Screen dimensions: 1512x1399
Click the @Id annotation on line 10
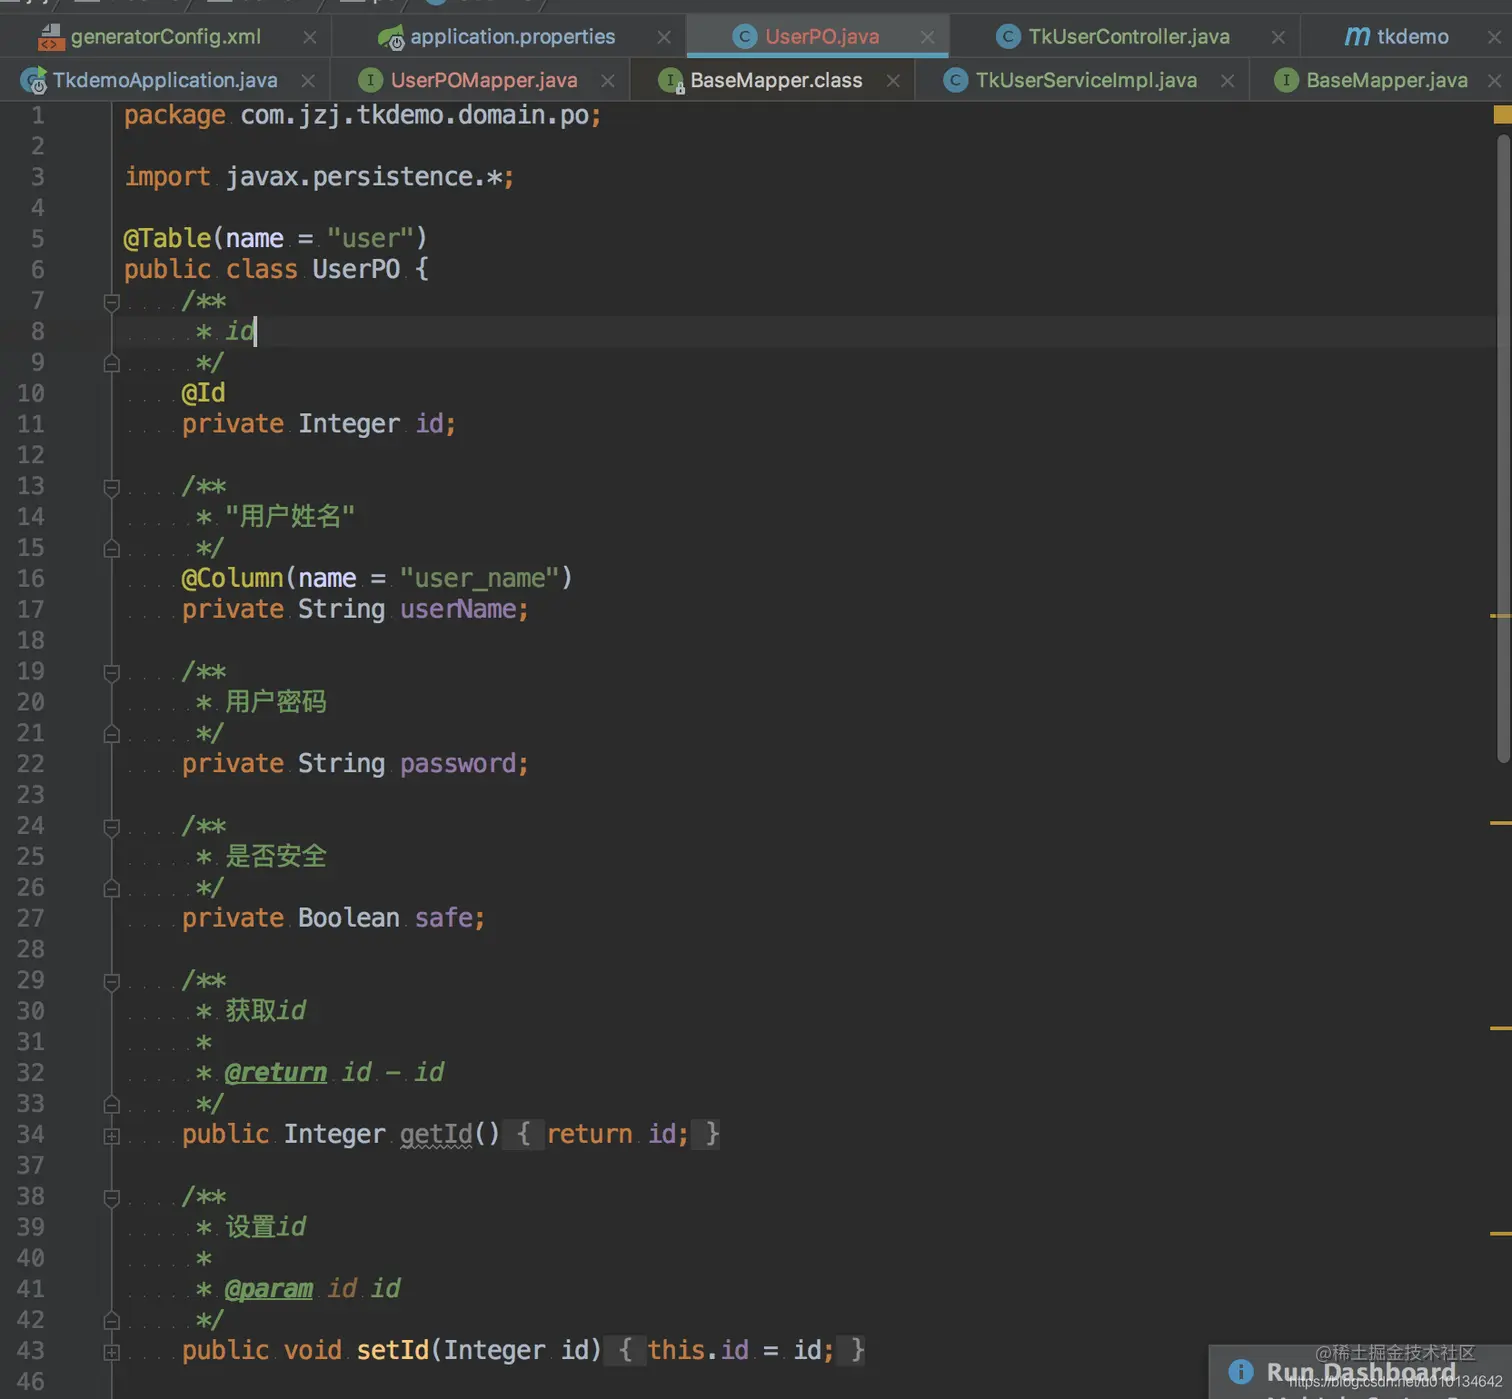click(203, 393)
